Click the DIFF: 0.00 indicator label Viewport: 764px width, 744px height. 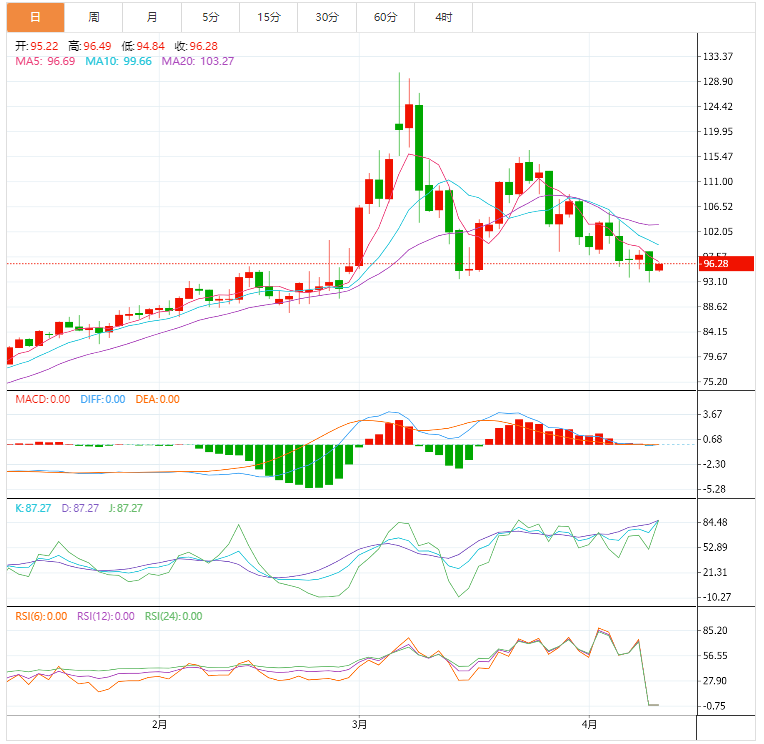click(x=101, y=399)
